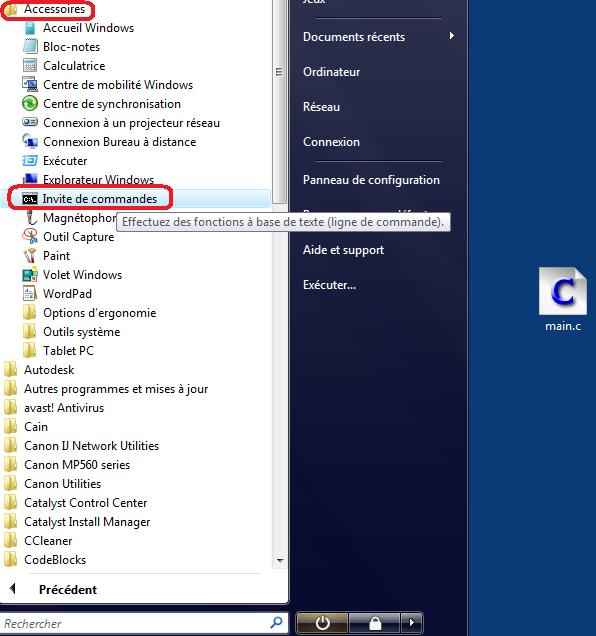
Task: Open main.c file on desktop
Action: [x=562, y=299]
